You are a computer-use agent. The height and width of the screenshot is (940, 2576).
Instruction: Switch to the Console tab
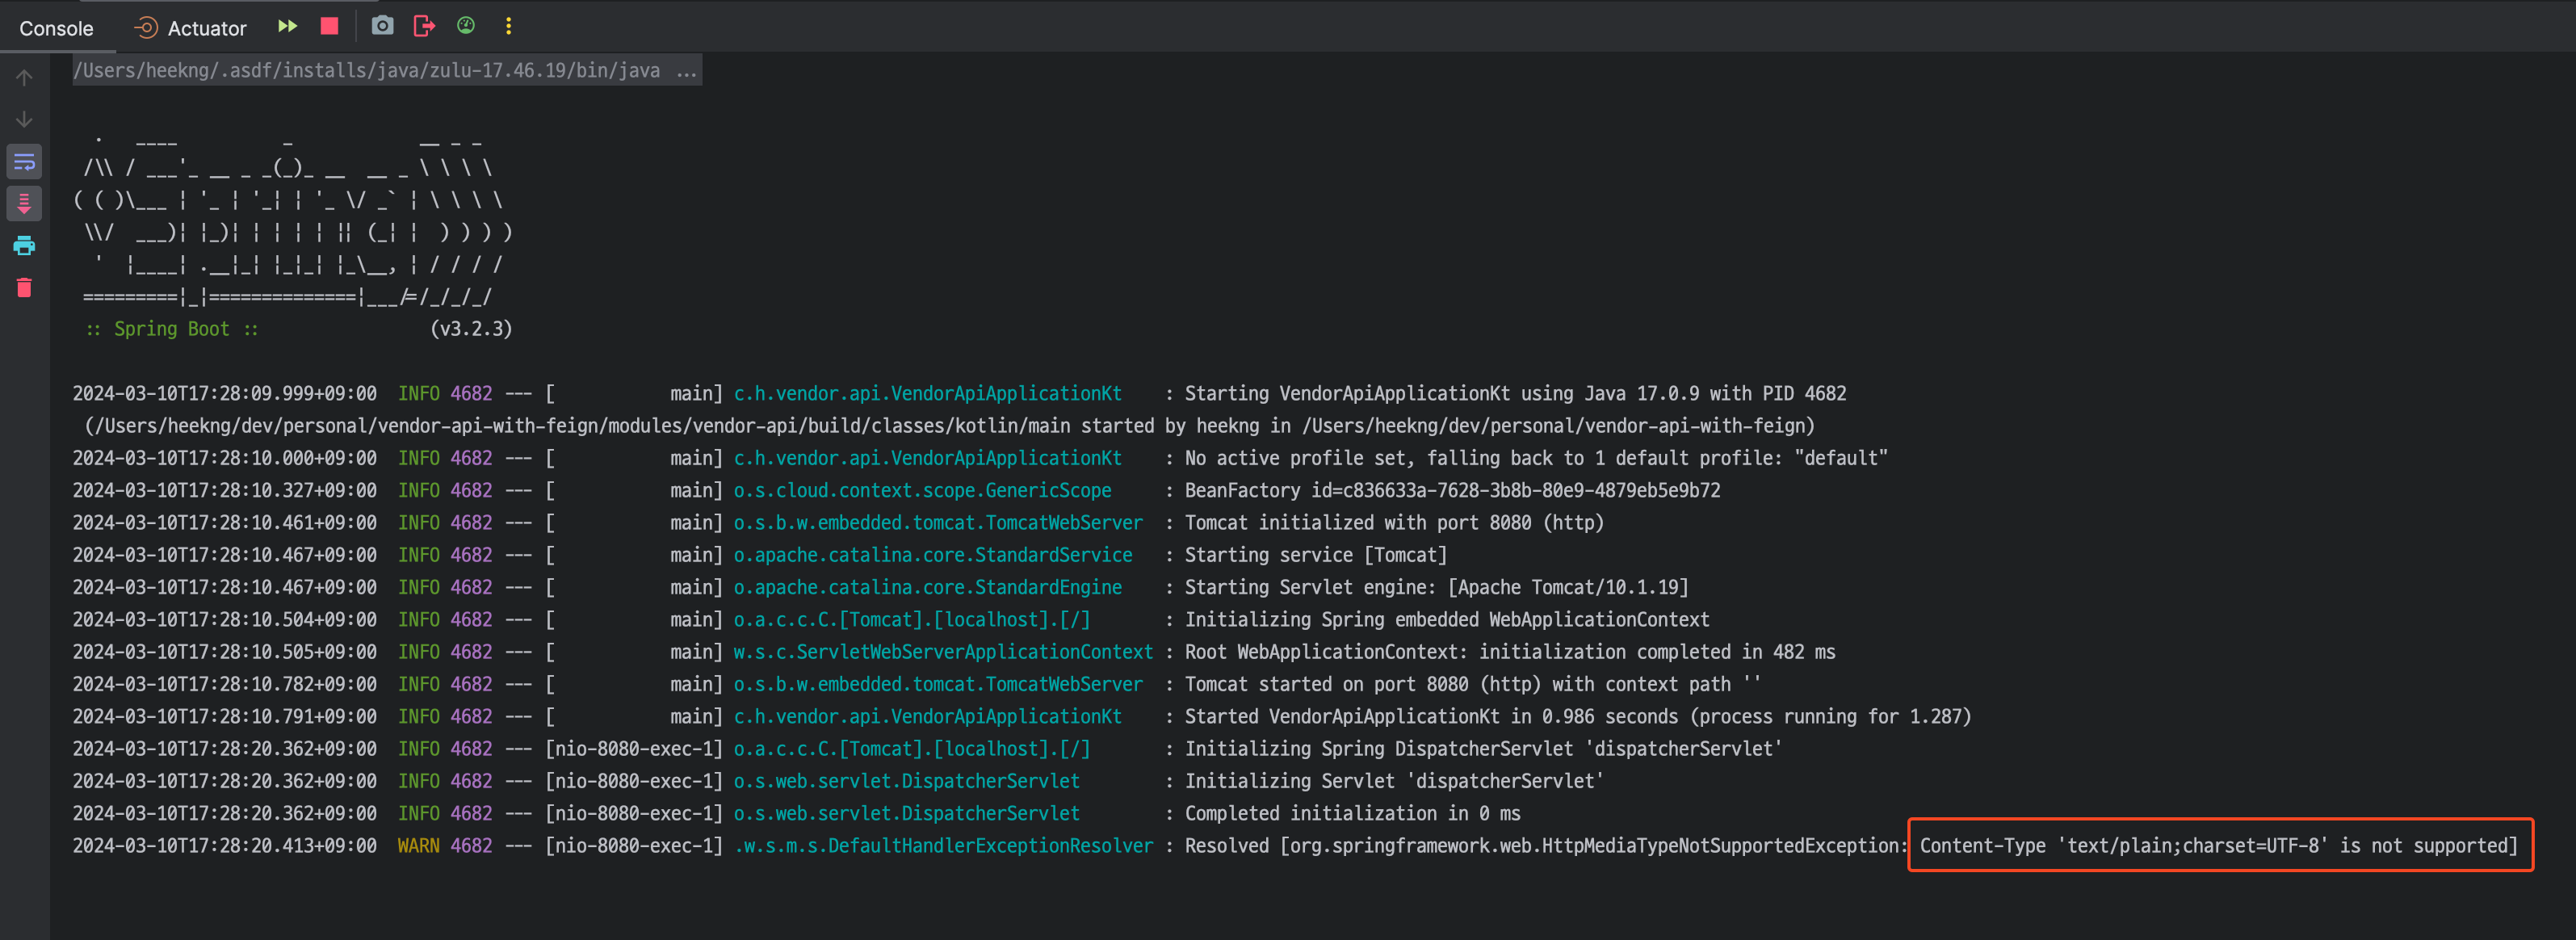56,28
